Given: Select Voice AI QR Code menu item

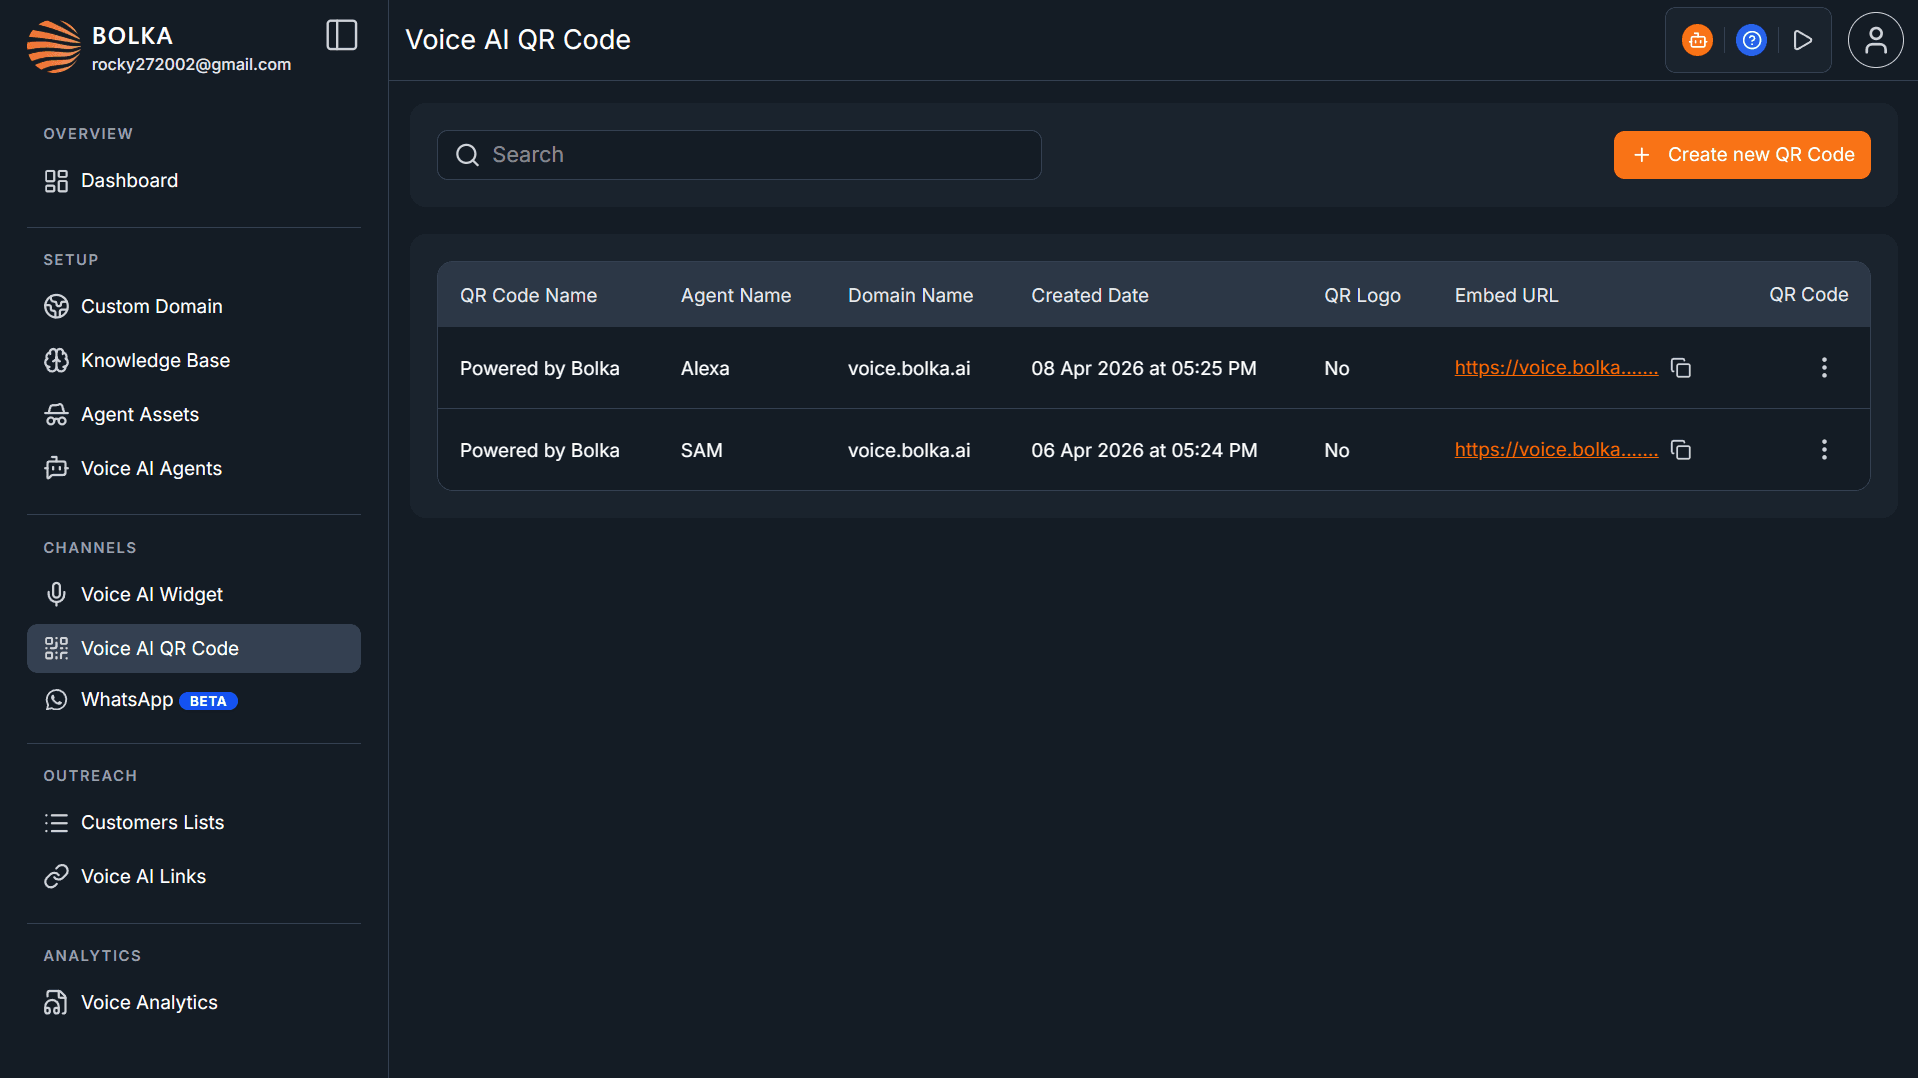Looking at the screenshot, I should (x=194, y=649).
